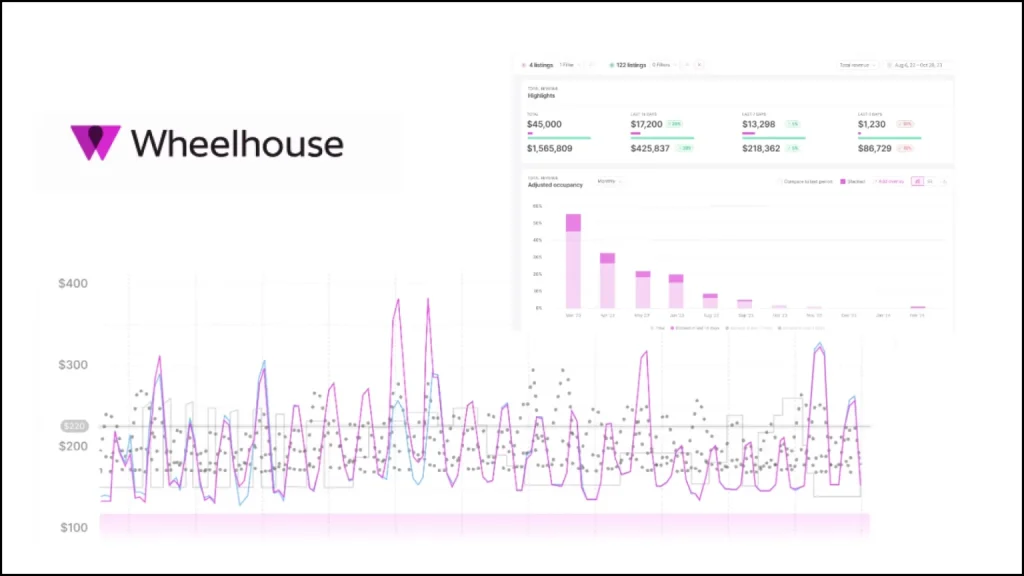Expand the Total revenue dropdown

click(858, 65)
